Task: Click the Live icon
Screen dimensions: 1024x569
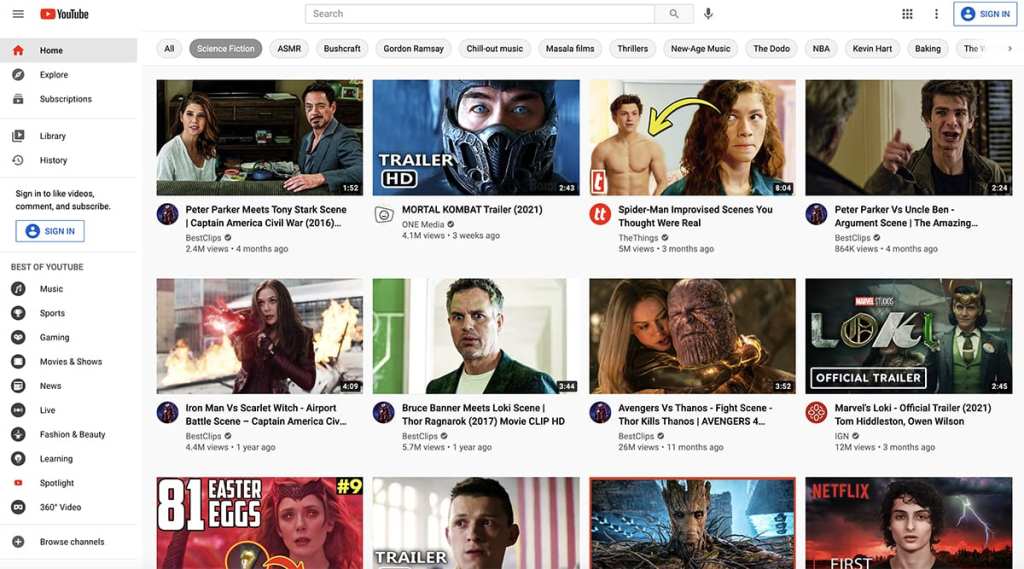Action: pos(18,410)
